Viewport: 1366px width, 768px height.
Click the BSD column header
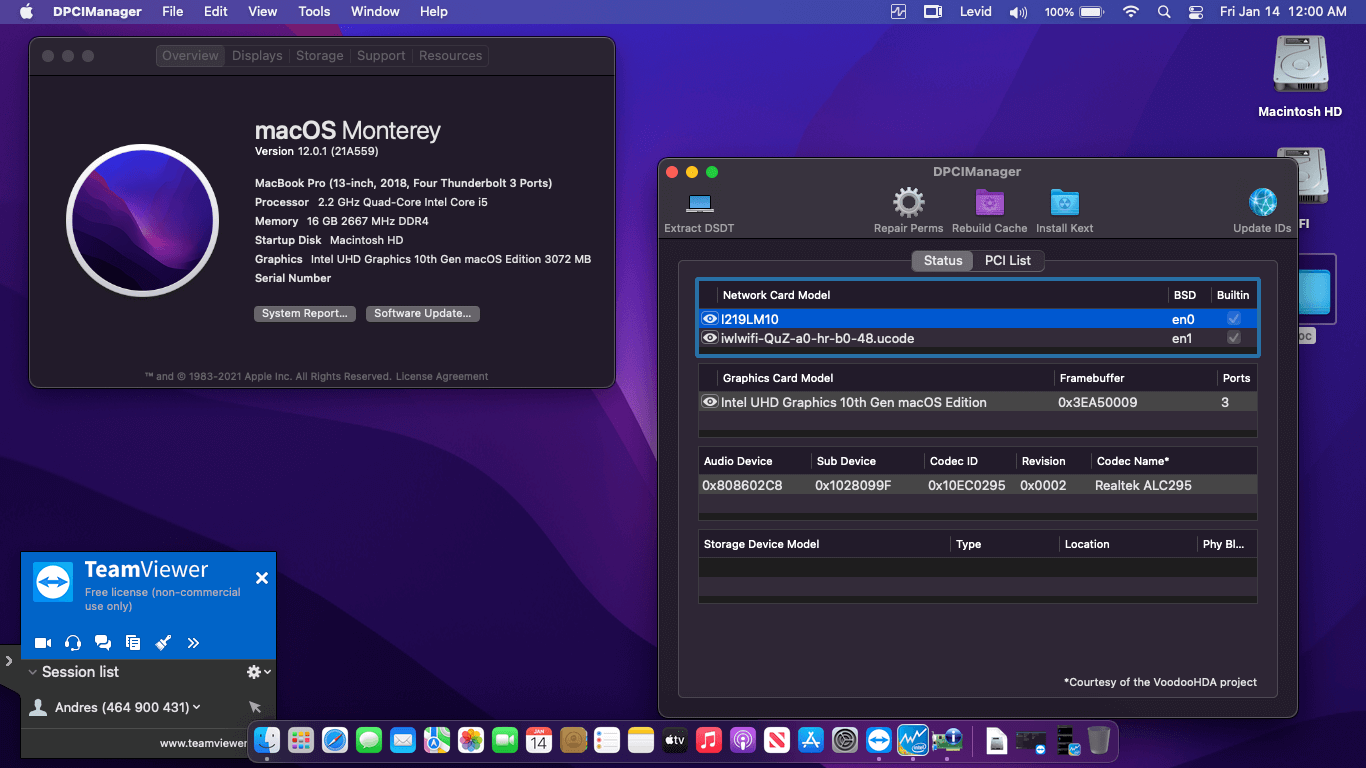1184,295
